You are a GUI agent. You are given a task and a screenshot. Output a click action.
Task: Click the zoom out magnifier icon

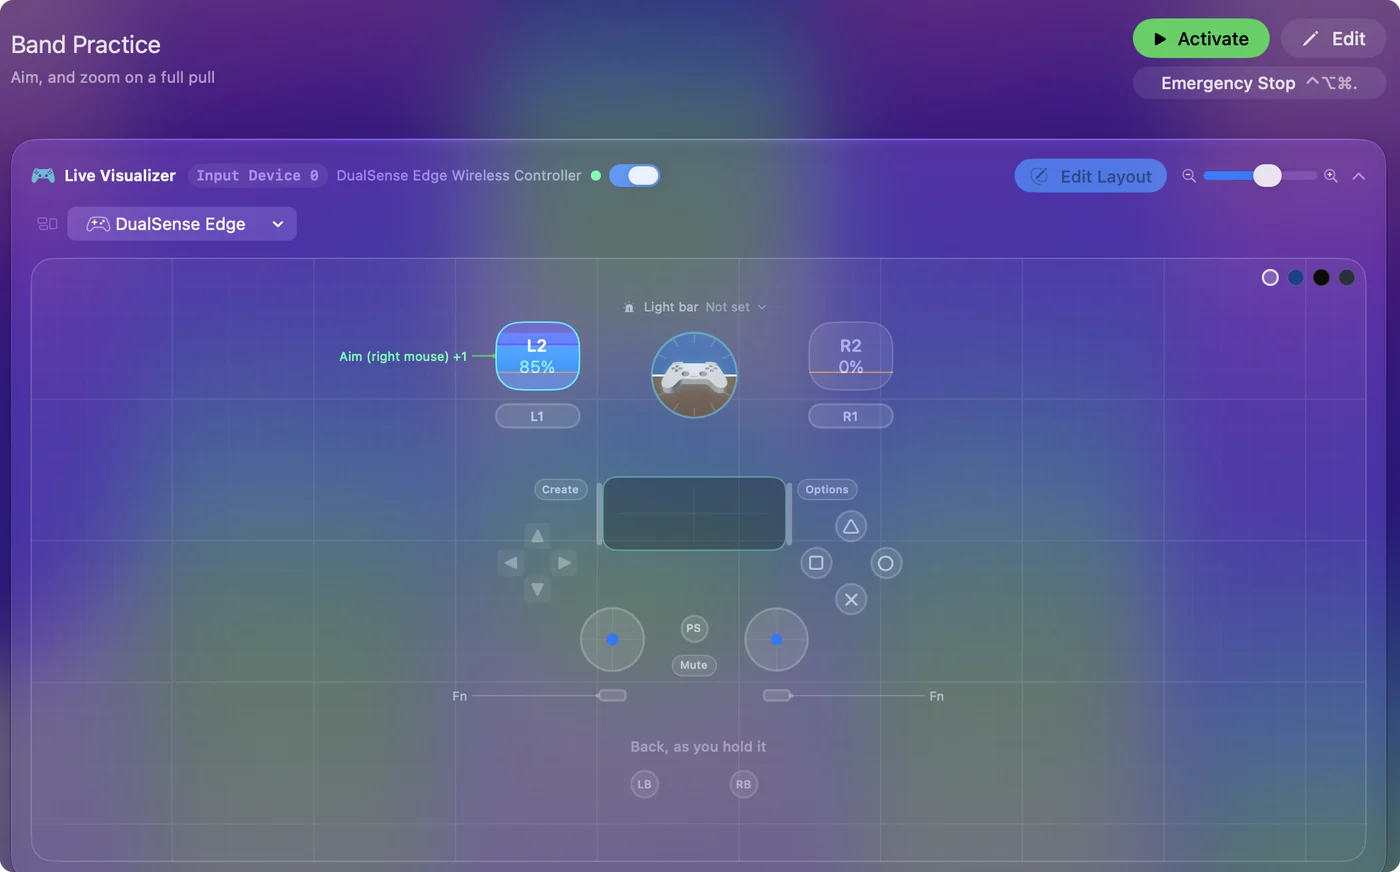1189,176
